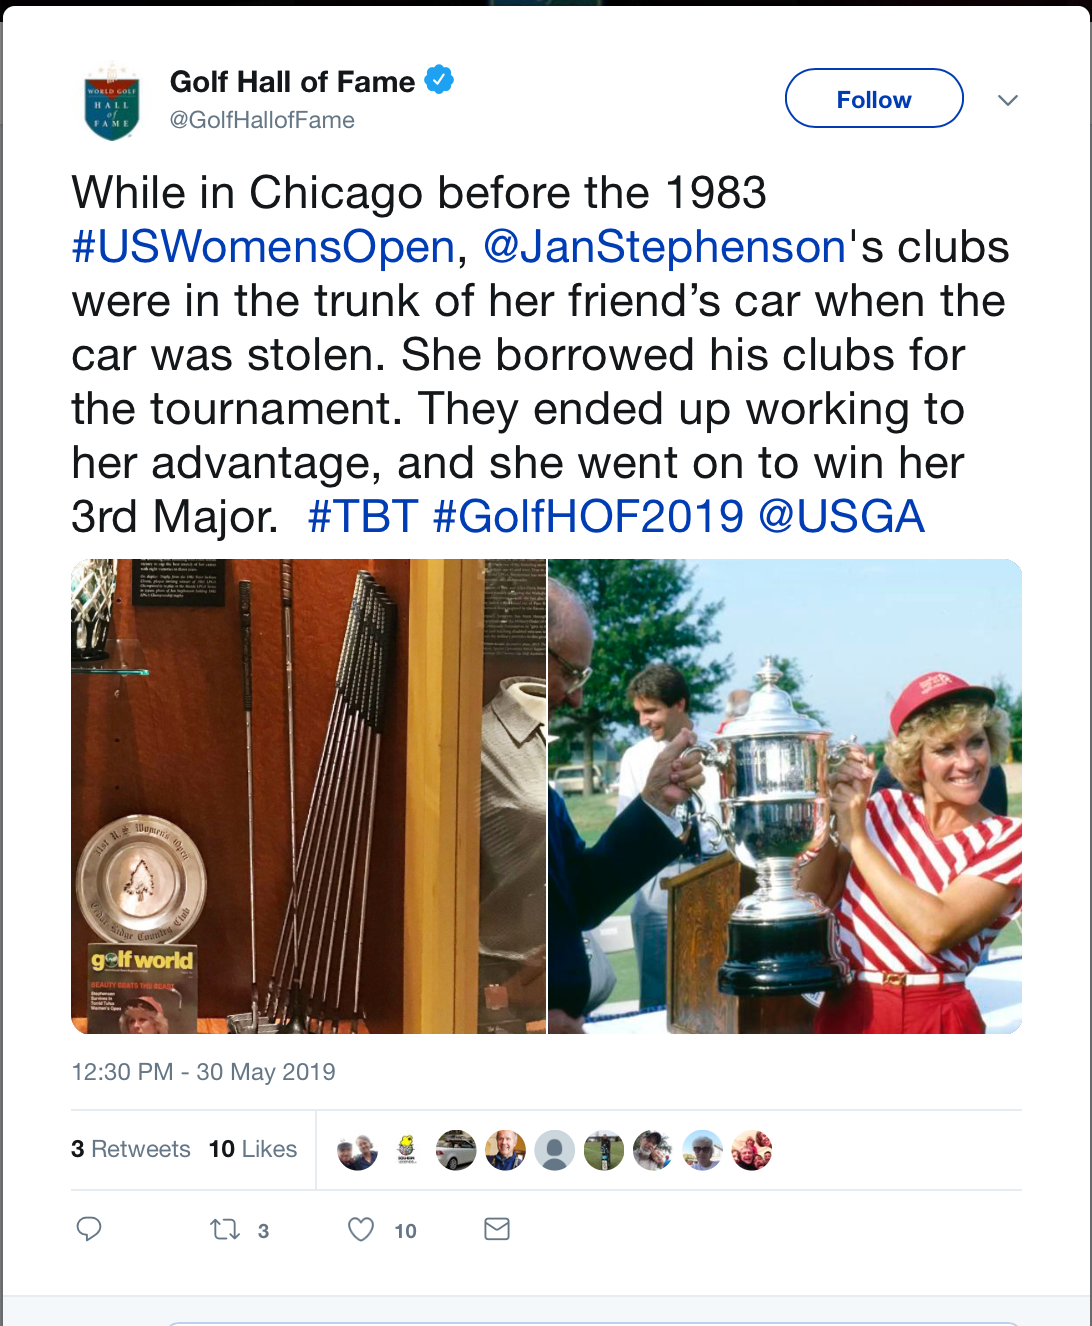The height and width of the screenshot is (1326, 1092).
Task: Click the blue verified badge
Action: [x=439, y=79]
